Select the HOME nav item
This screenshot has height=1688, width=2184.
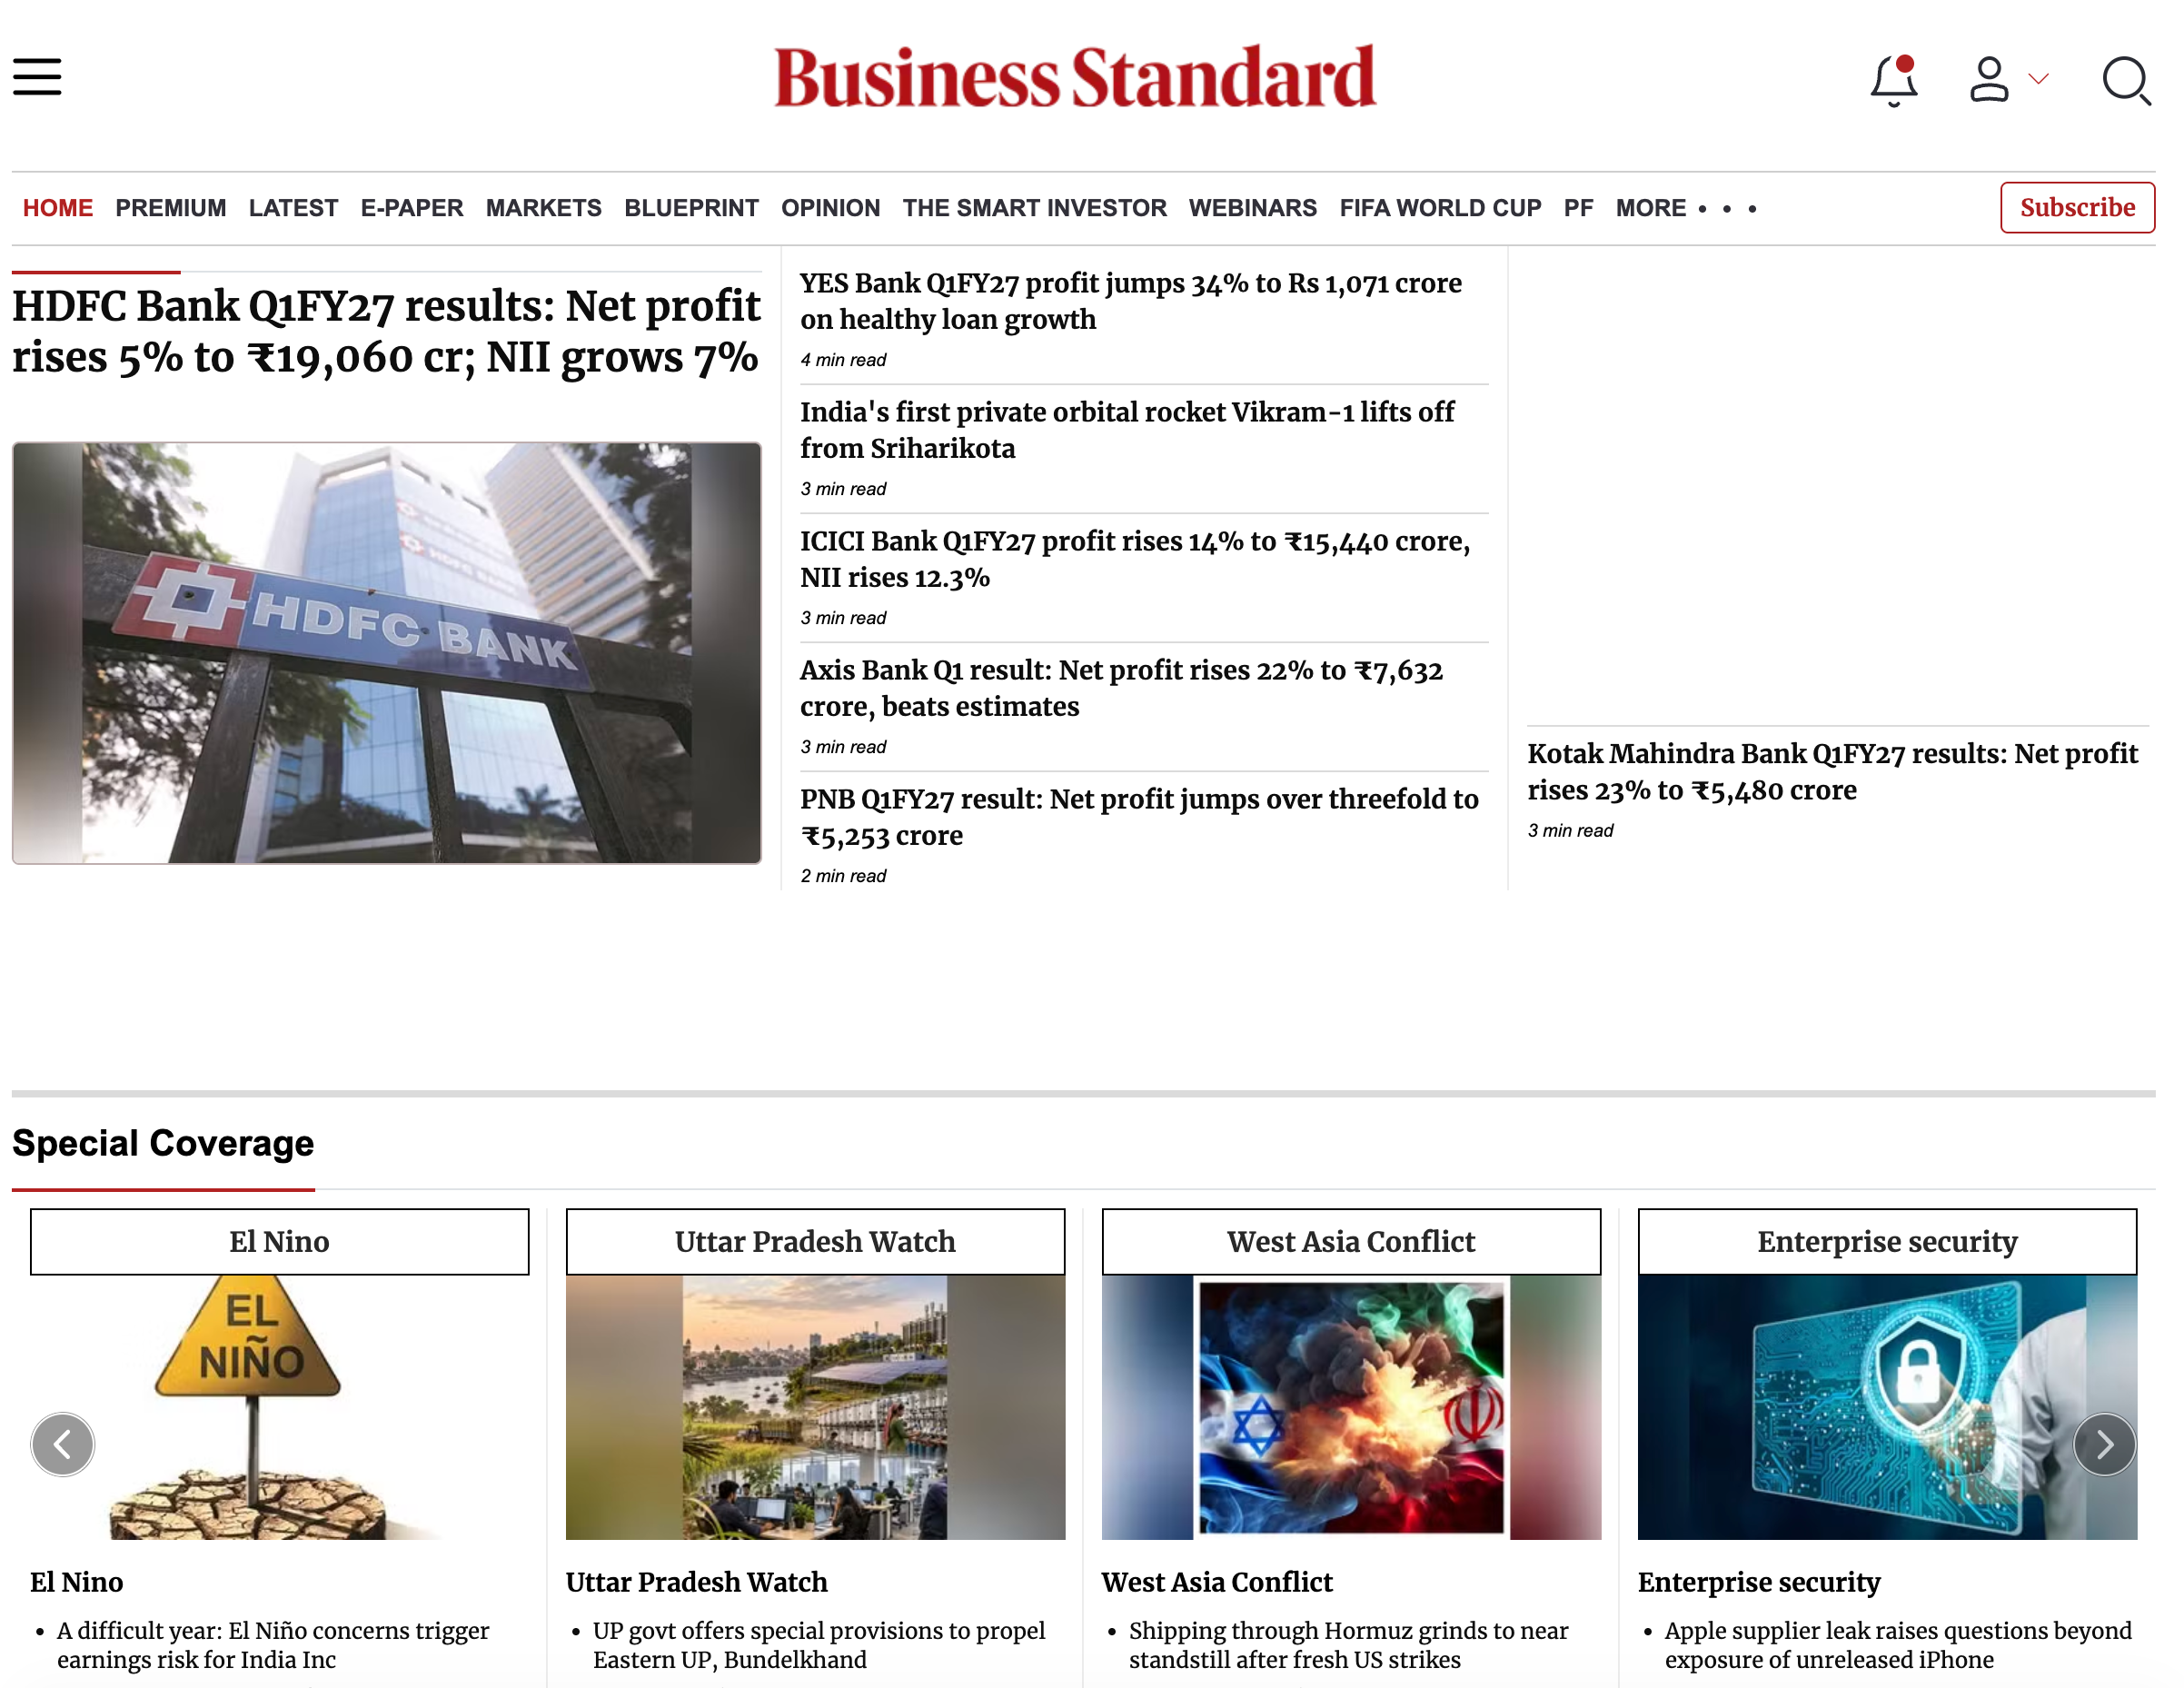coord(58,208)
